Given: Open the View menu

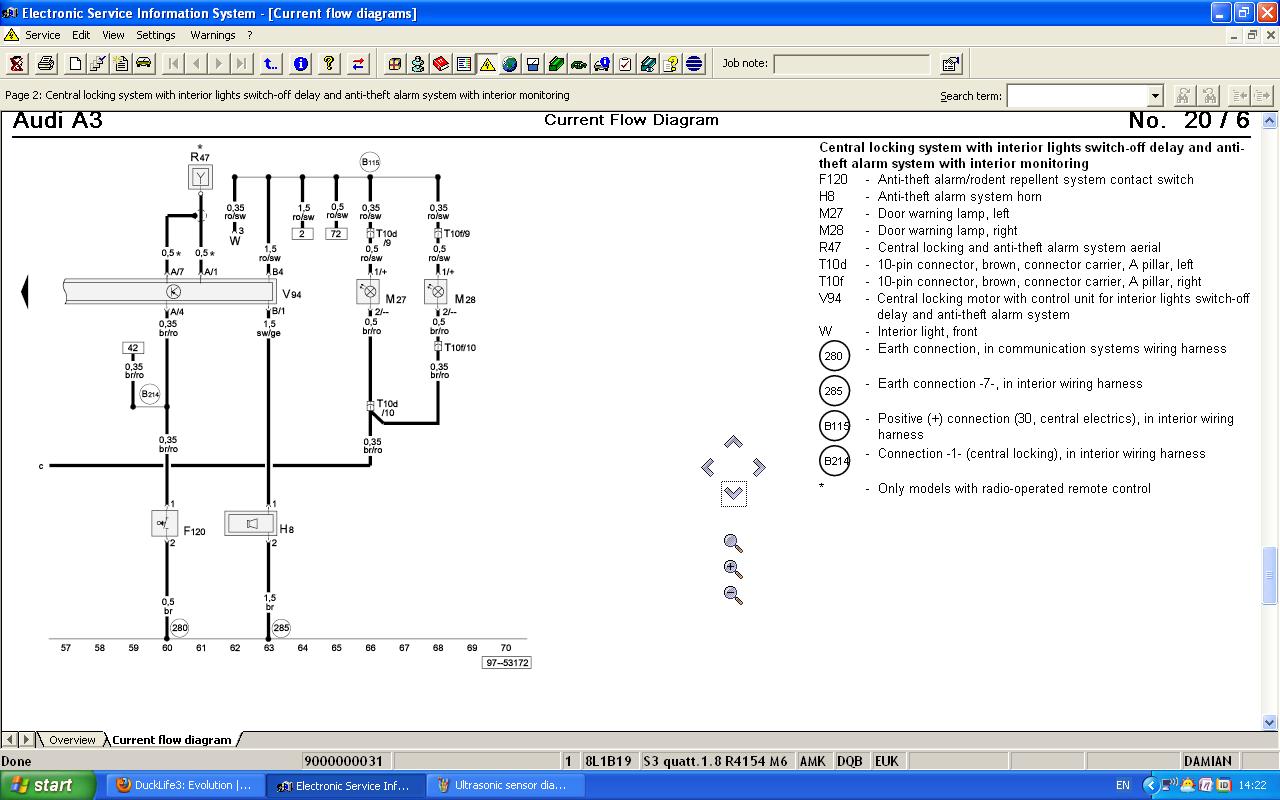Looking at the screenshot, I should (x=113, y=35).
